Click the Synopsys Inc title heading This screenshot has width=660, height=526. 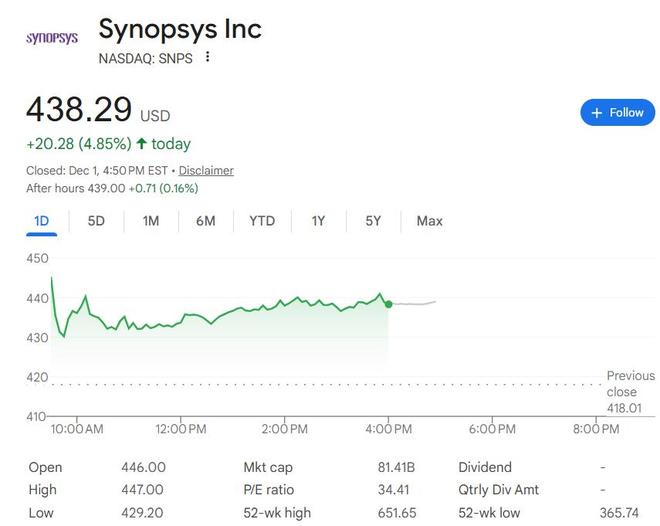click(180, 28)
